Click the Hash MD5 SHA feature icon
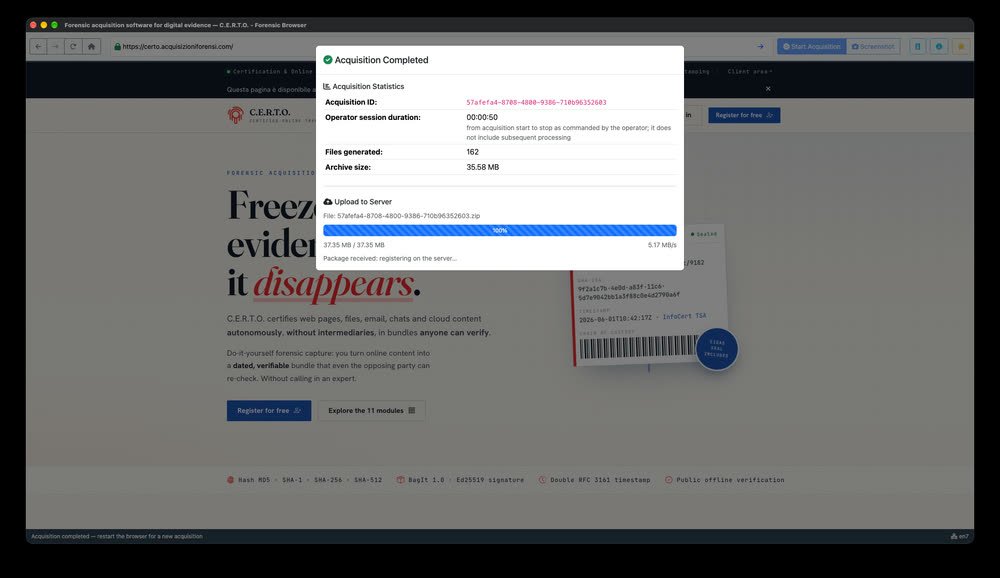Viewport: 1000px width, 578px height. point(231,480)
